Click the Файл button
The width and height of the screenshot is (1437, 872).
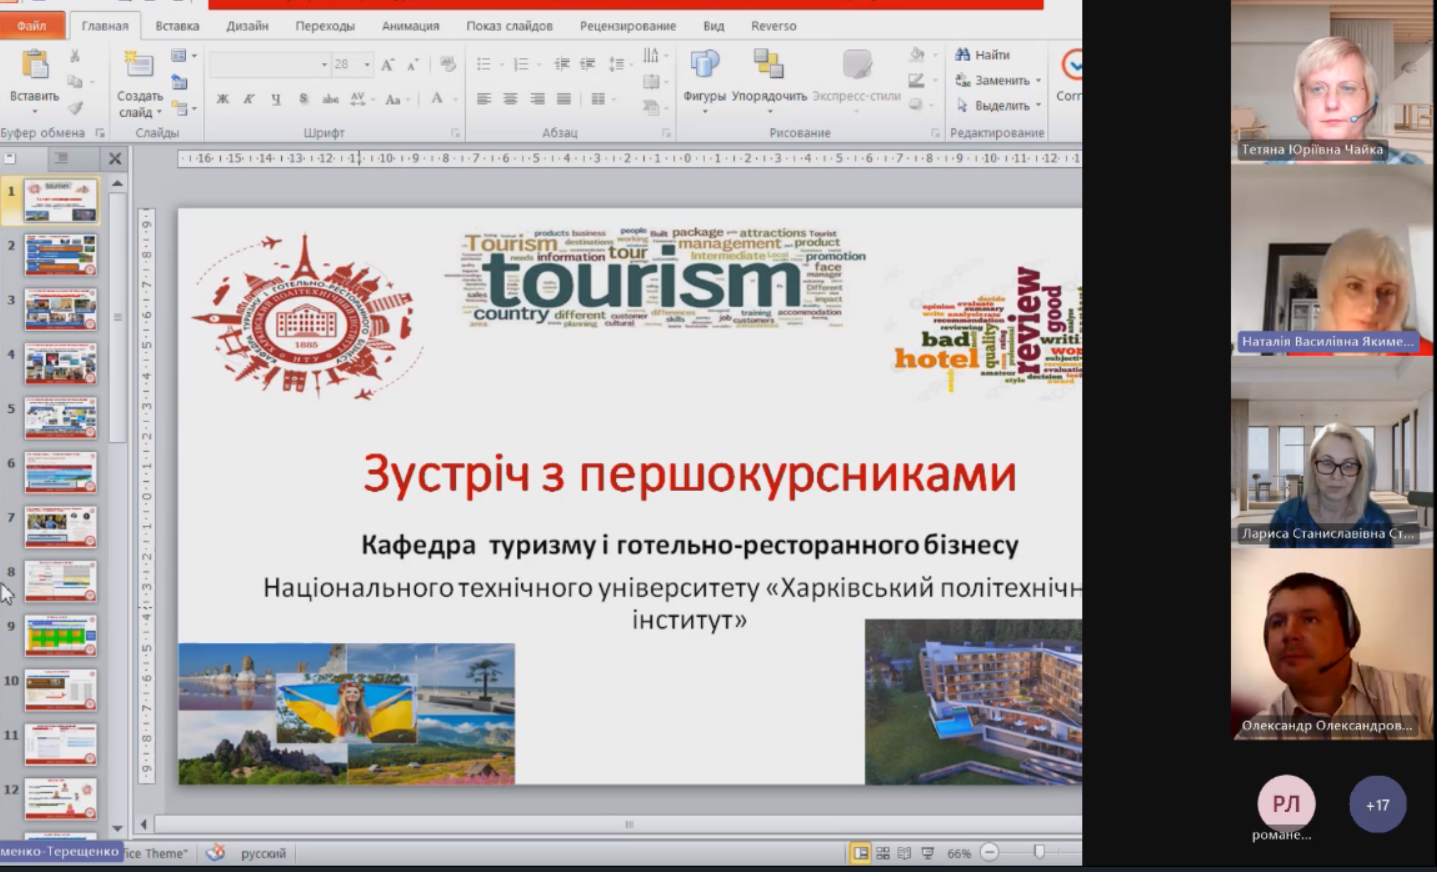[x=32, y=26]
